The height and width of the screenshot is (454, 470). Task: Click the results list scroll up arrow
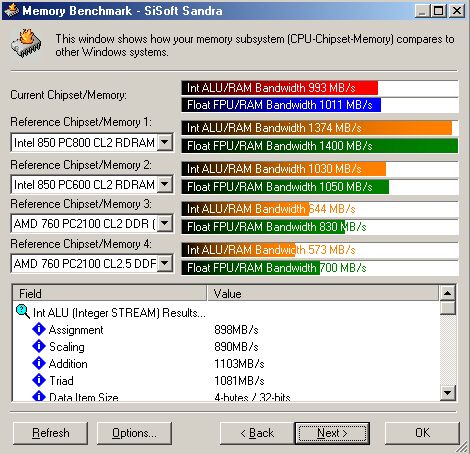448,293
